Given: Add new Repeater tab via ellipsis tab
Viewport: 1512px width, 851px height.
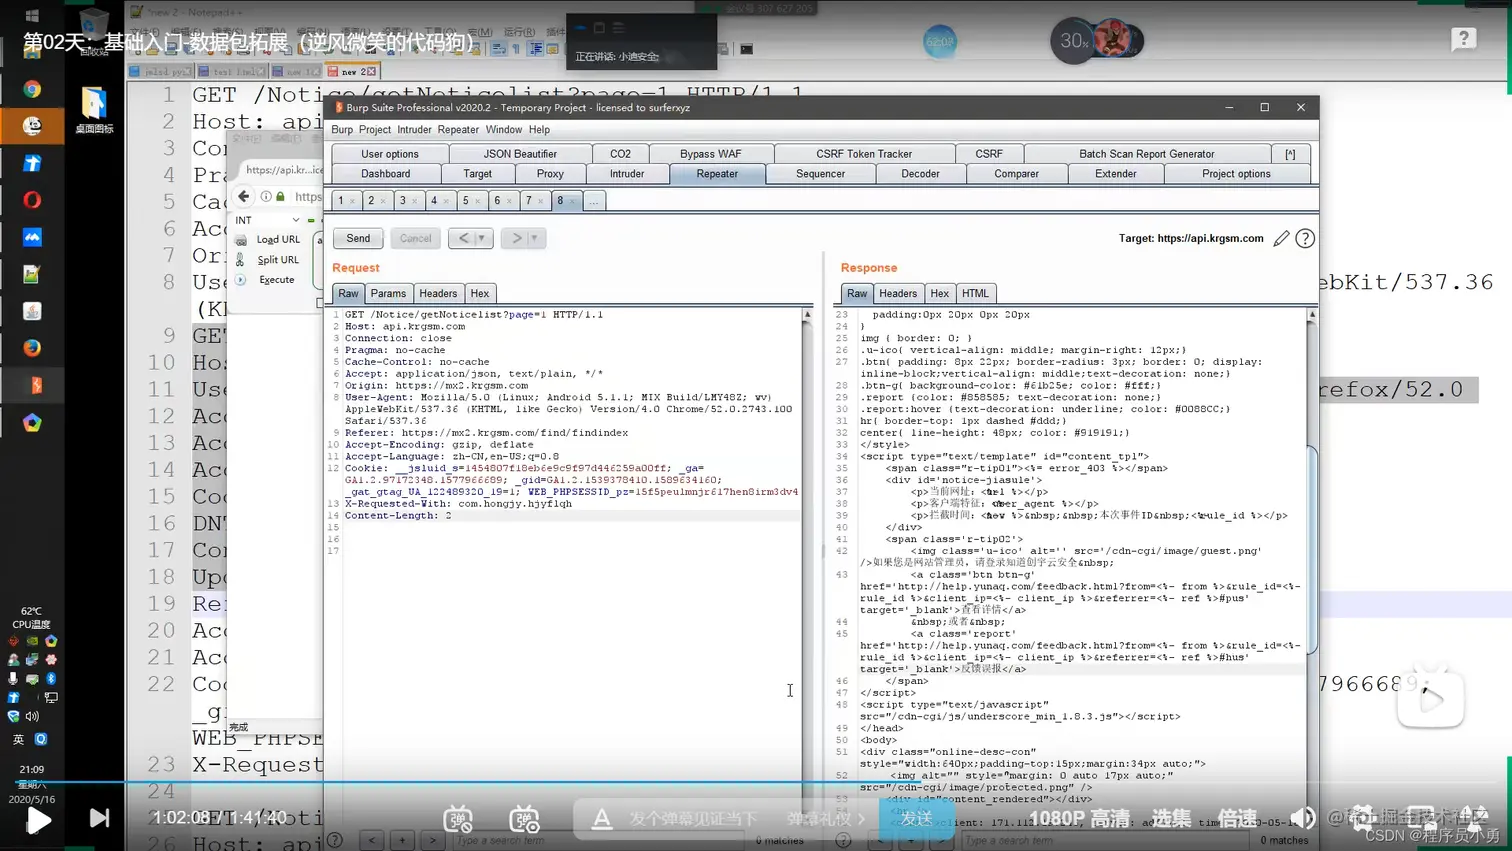Looking at the screenshot, I should [x=593, y=201].
